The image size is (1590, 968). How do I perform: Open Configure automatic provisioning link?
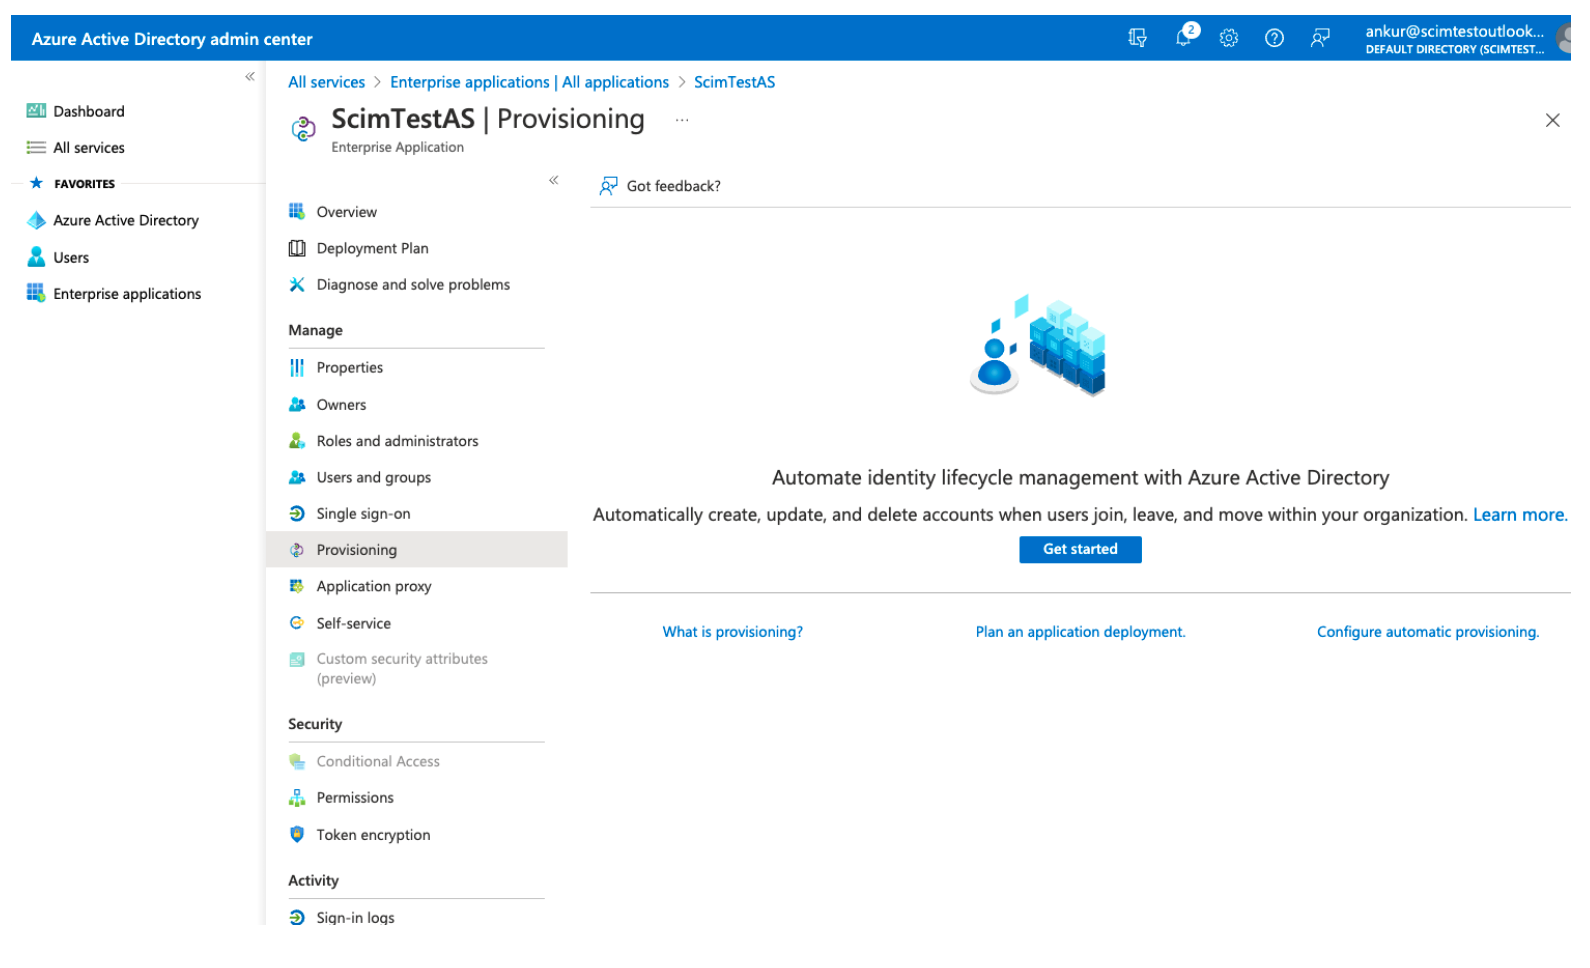point(1427,632)
